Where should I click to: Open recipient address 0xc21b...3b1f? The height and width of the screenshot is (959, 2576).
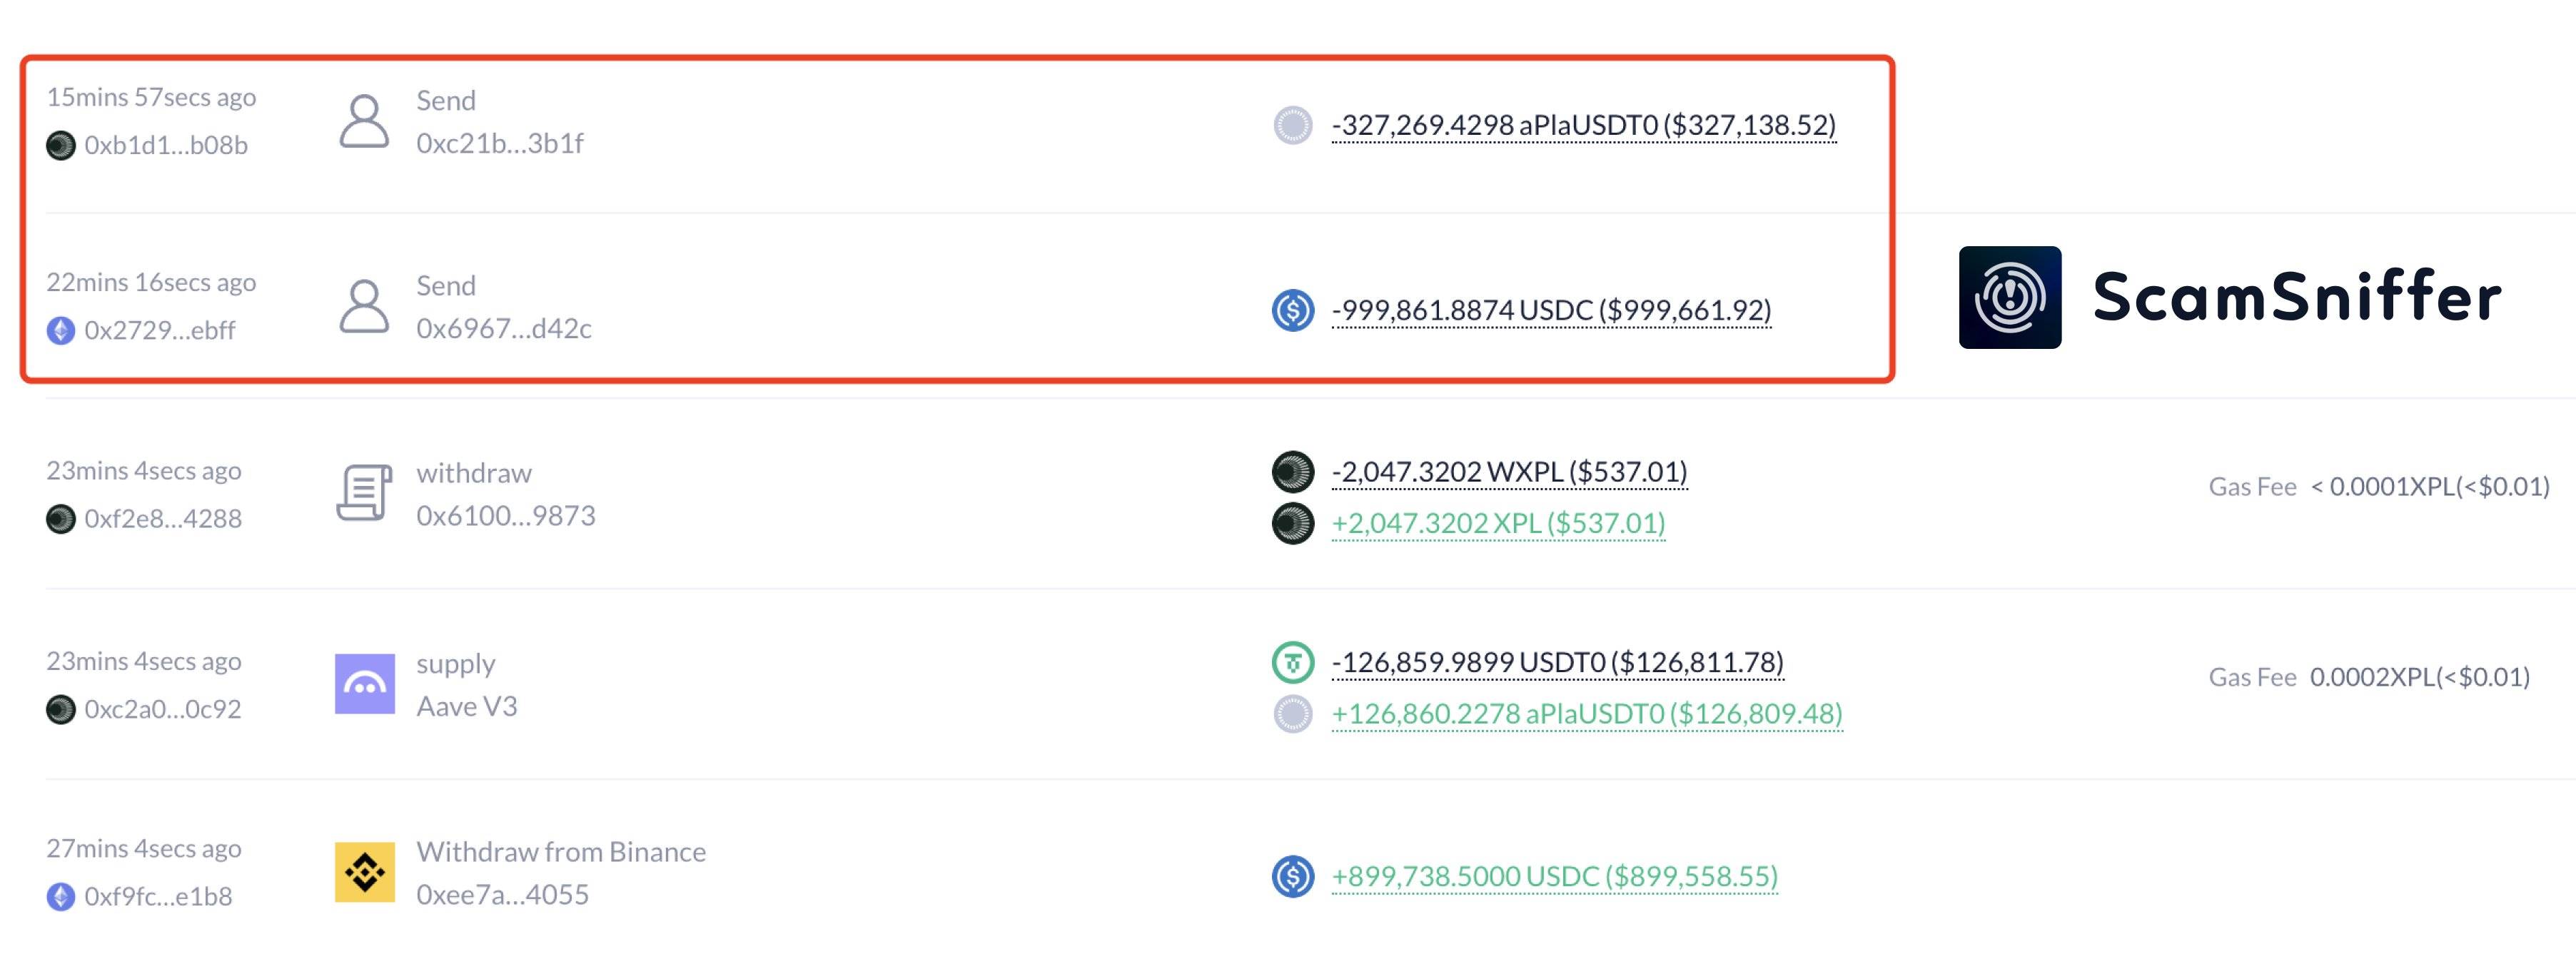point(500,144)
